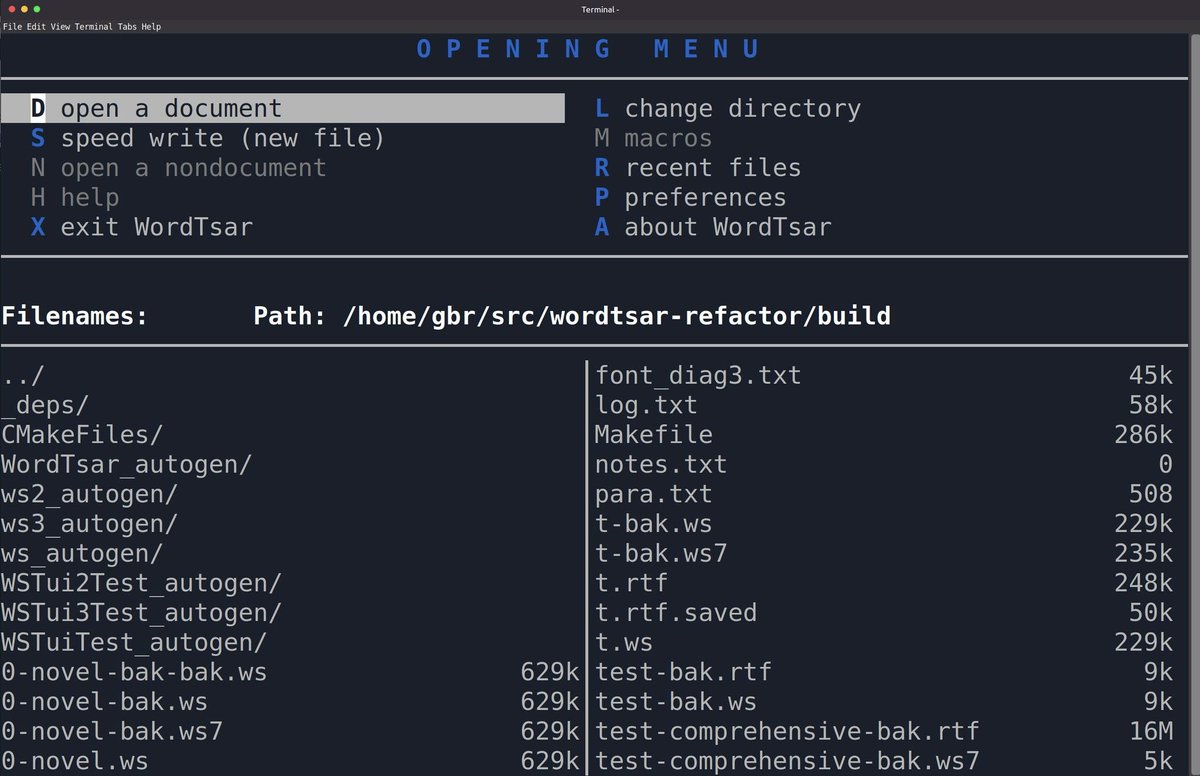Open the 'WordTsar_autogen/' directory
This screenshot has height=776, width=1200.
coord(127,464)
